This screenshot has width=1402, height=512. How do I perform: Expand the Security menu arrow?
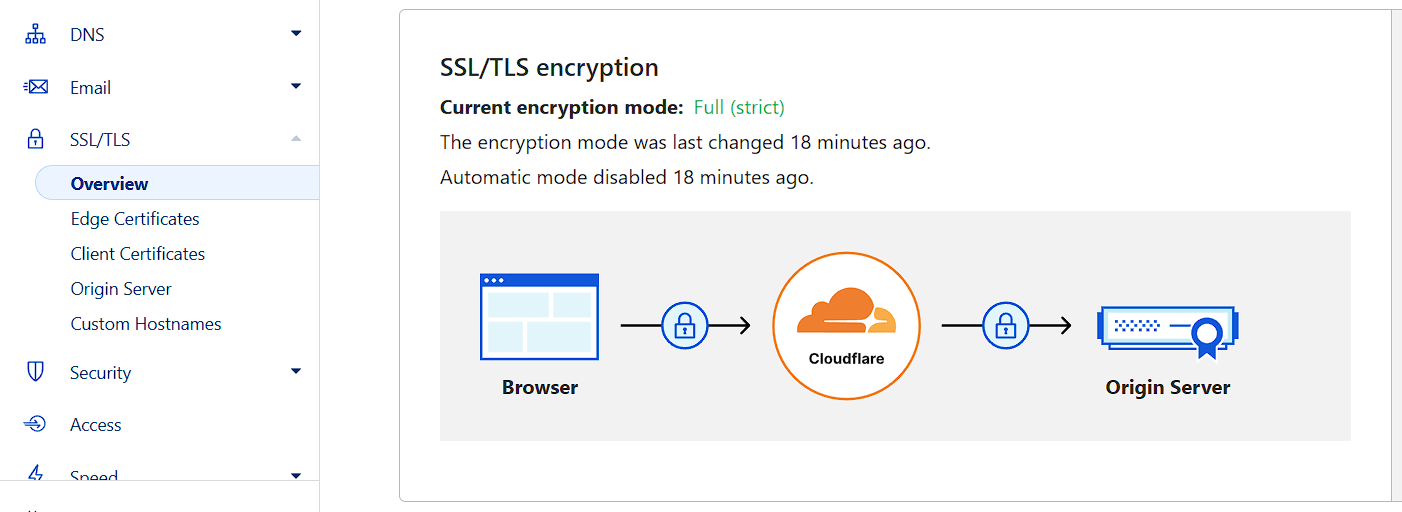296,371
